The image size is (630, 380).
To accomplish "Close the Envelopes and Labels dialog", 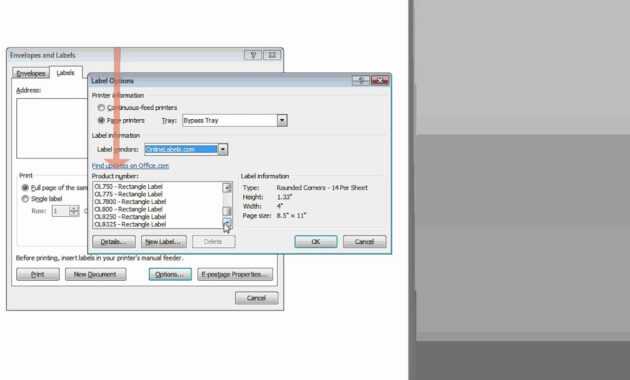I will click(x=272, y=55).
